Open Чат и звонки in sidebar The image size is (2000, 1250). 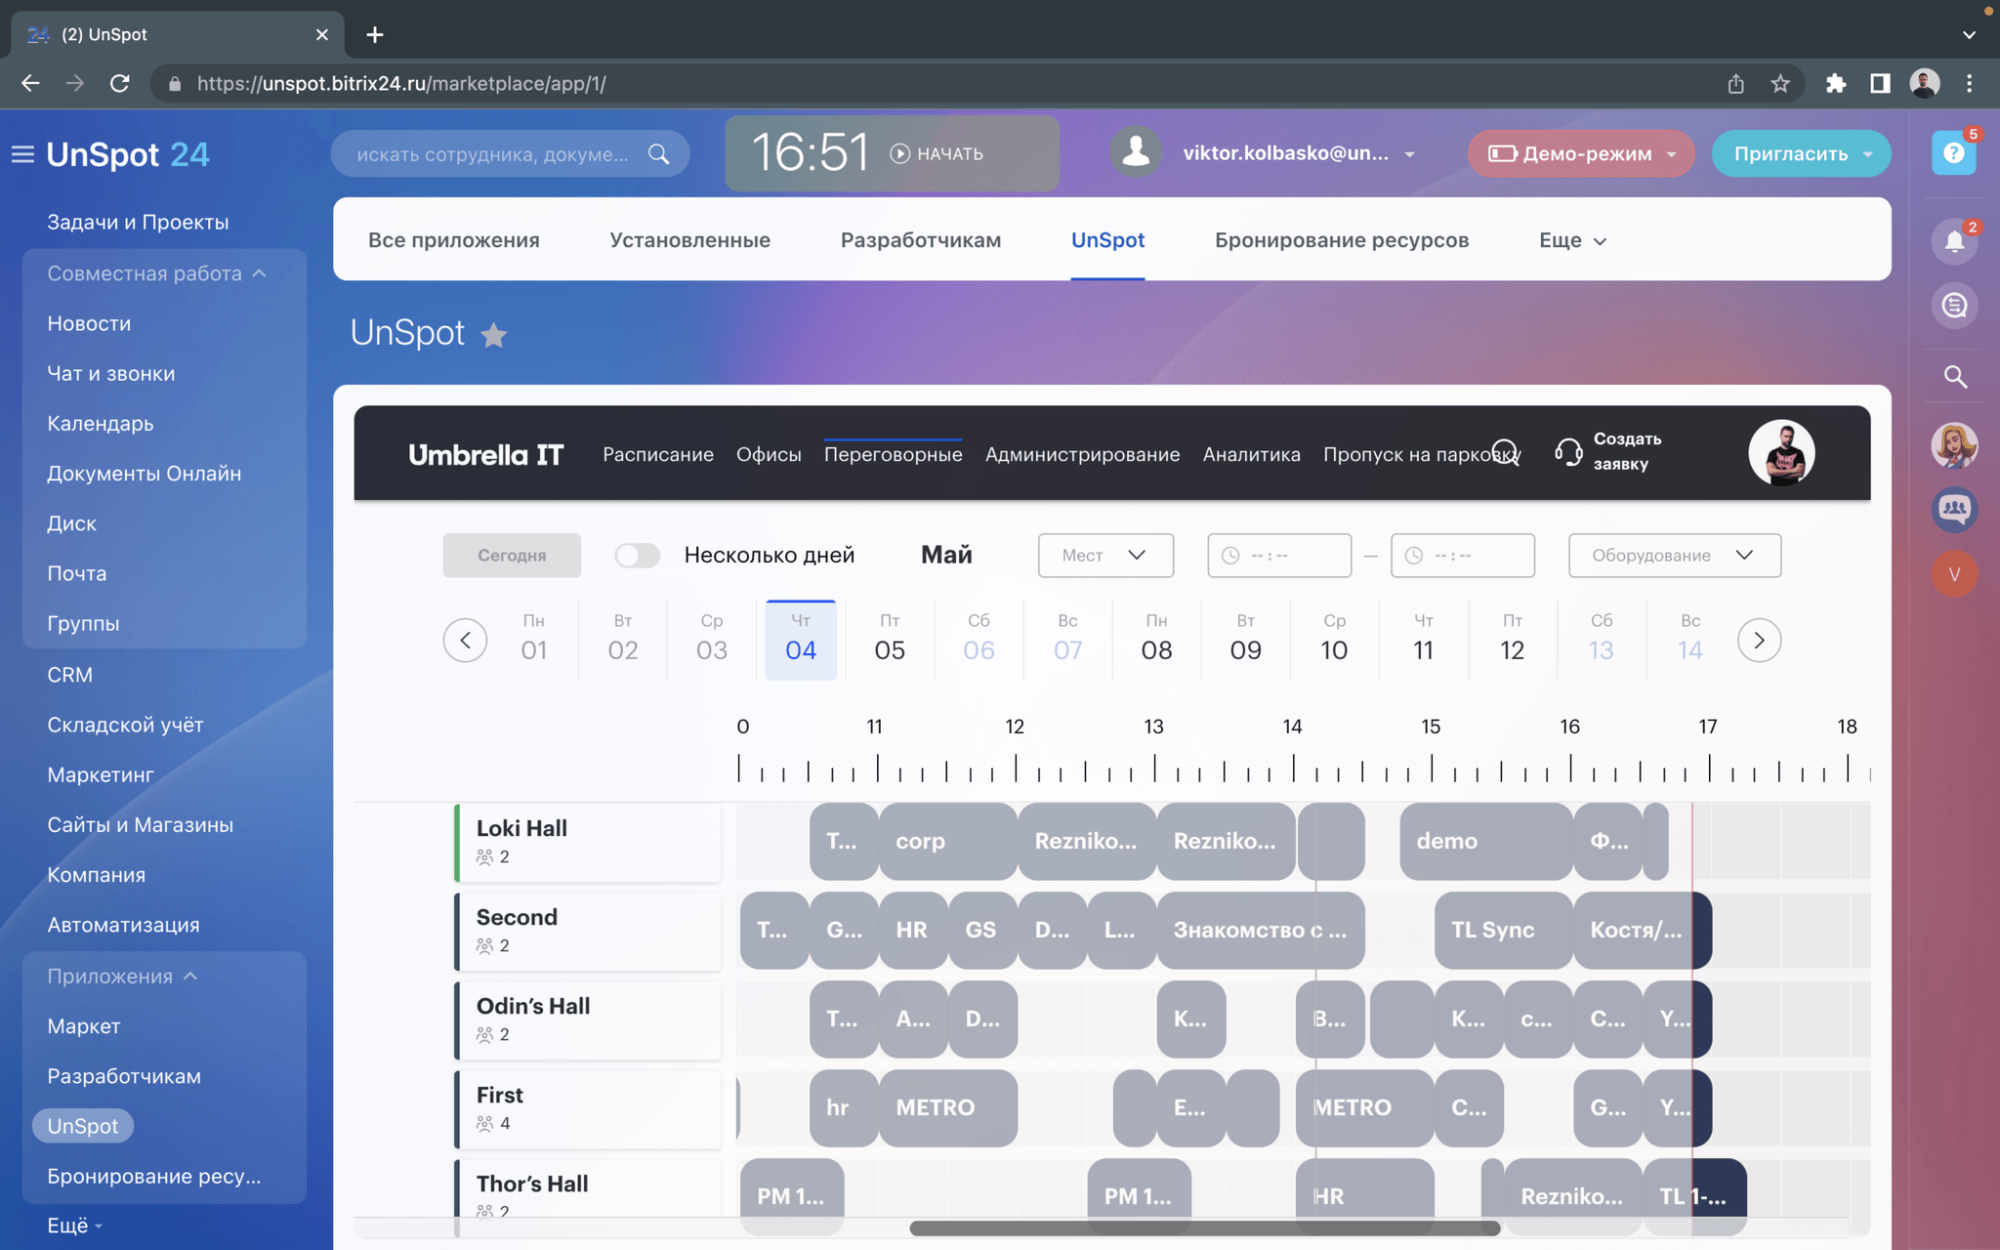[111, 373]
